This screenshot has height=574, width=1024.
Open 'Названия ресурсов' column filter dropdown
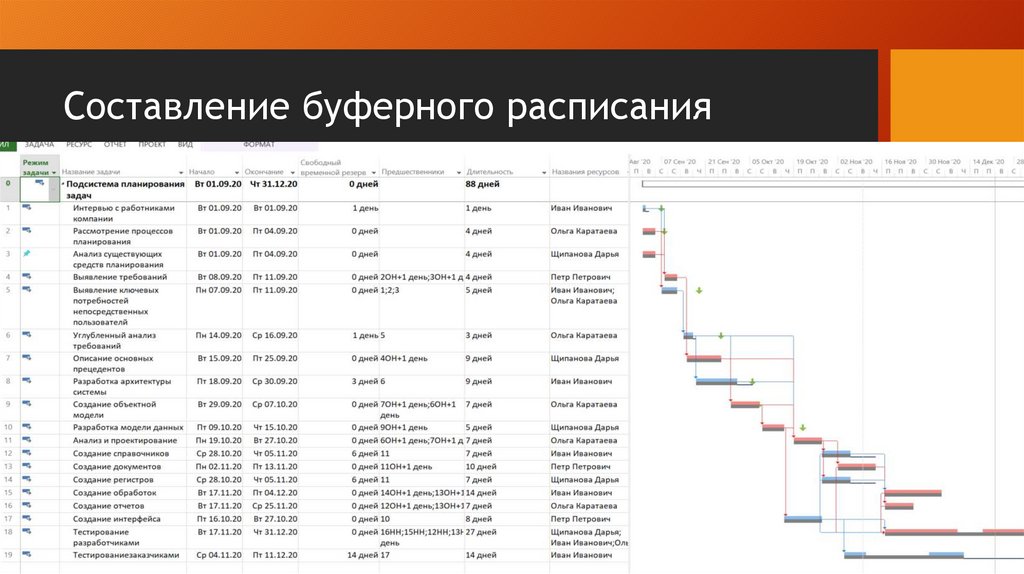coord(626,173)
